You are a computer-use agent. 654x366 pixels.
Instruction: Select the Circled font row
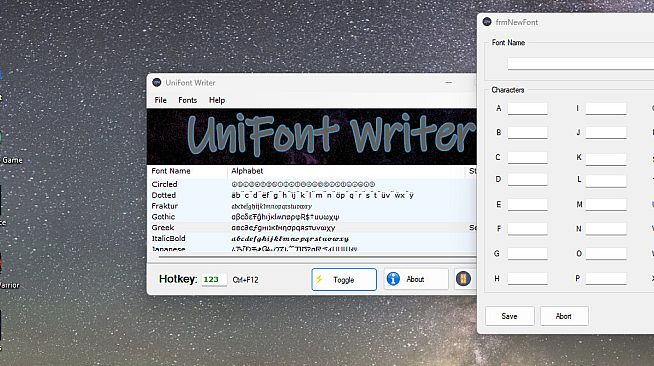point(312,184)
